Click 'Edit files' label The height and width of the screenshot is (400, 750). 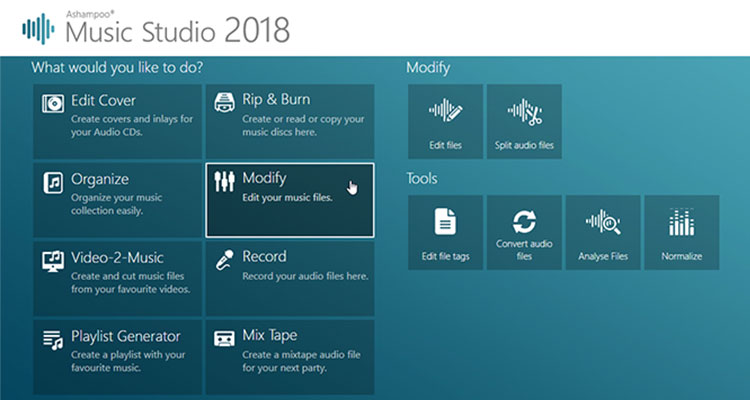pyautogui.click(x=445, y=145)
